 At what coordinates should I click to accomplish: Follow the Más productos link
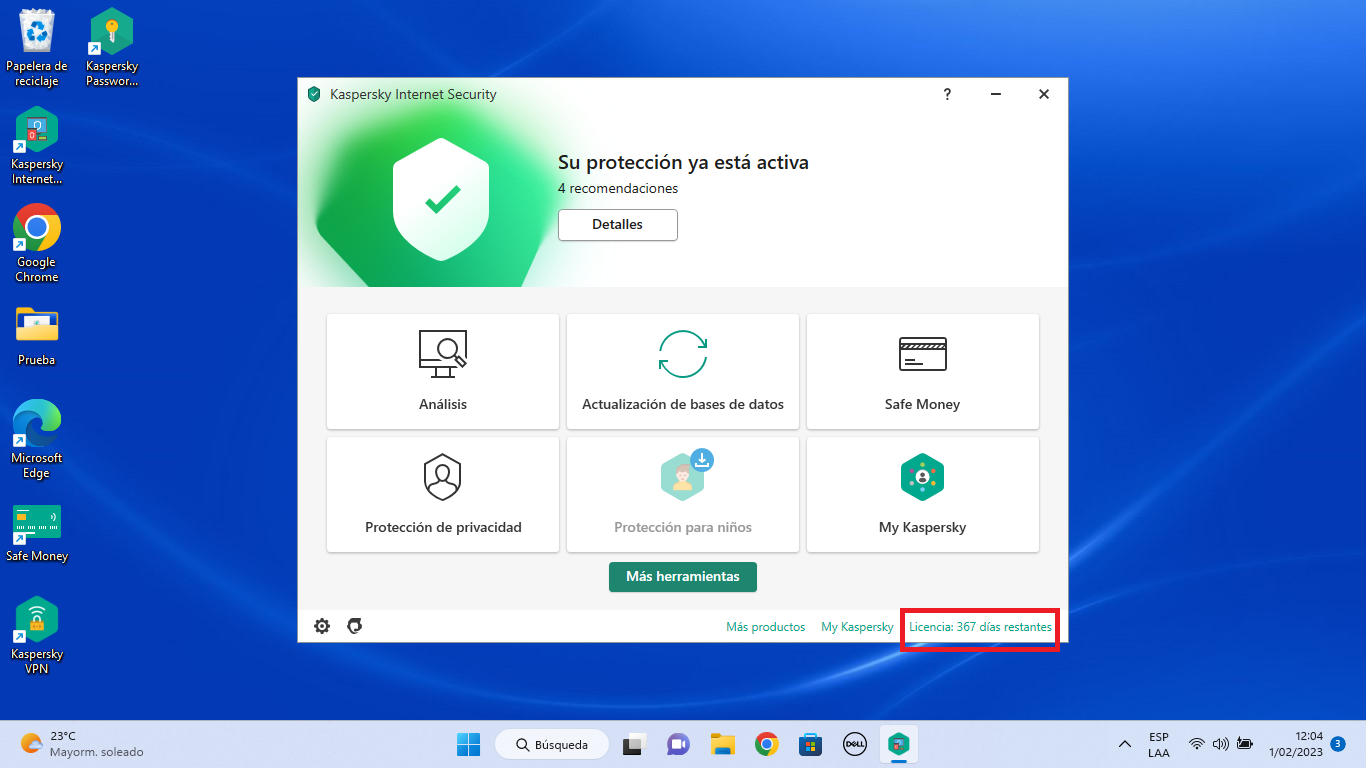765,627
